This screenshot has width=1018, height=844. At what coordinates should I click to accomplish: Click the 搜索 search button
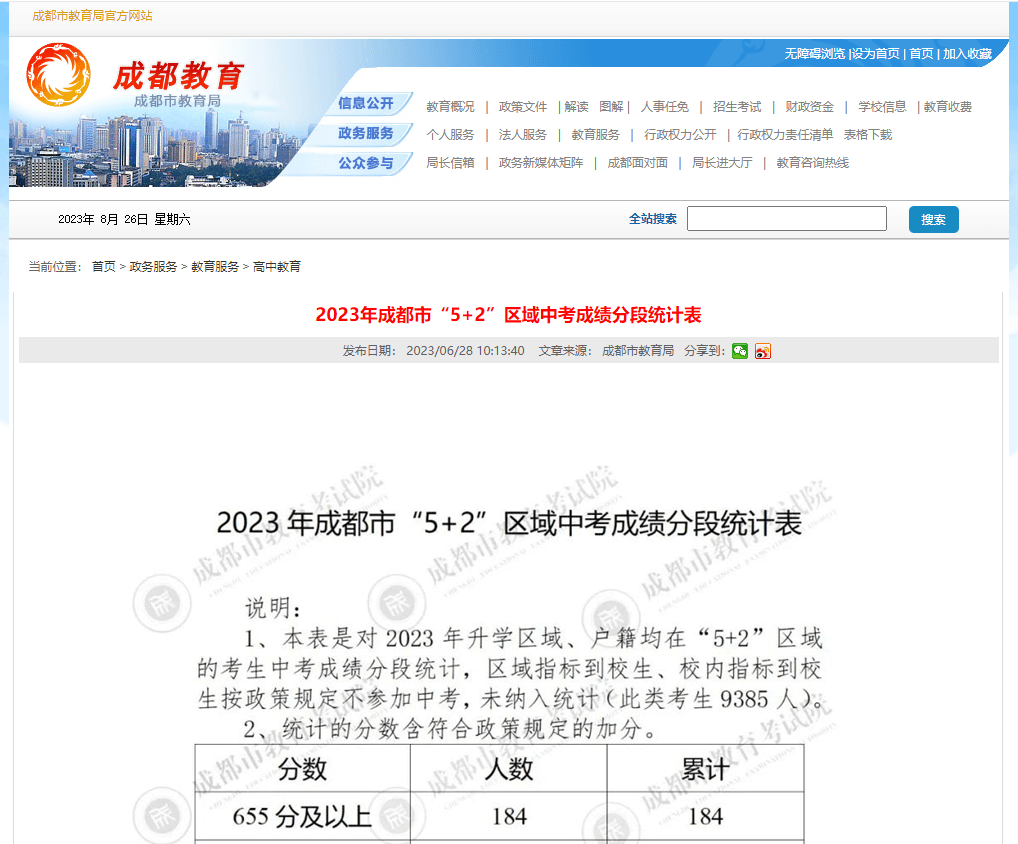[933, 218]
